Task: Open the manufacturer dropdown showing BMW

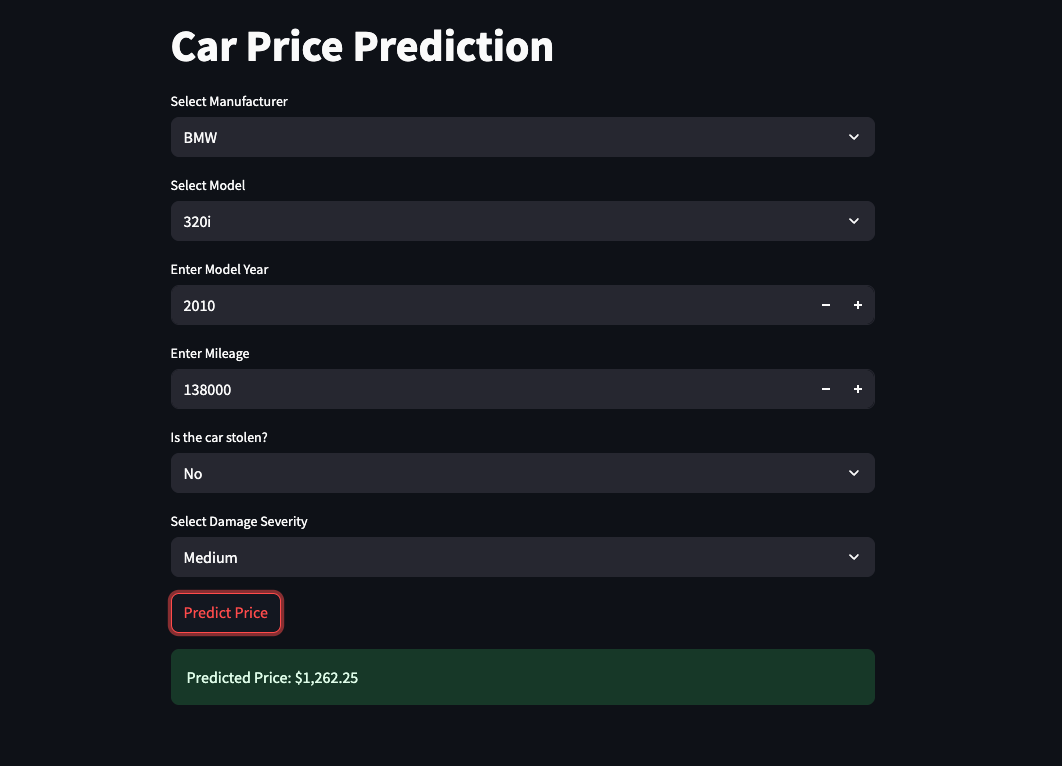Action: (500, 137)
